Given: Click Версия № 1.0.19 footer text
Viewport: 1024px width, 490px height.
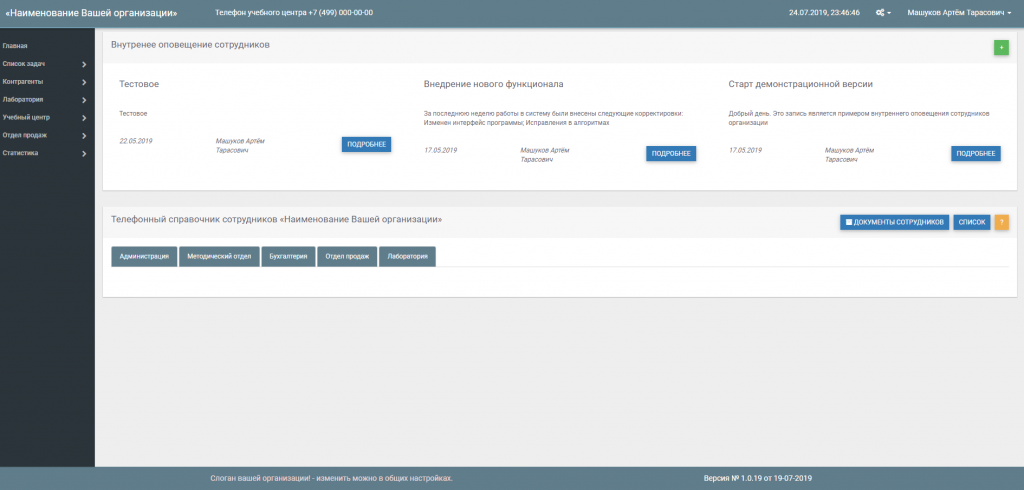Looking at the screenshot, I should [x=758, y=478].
